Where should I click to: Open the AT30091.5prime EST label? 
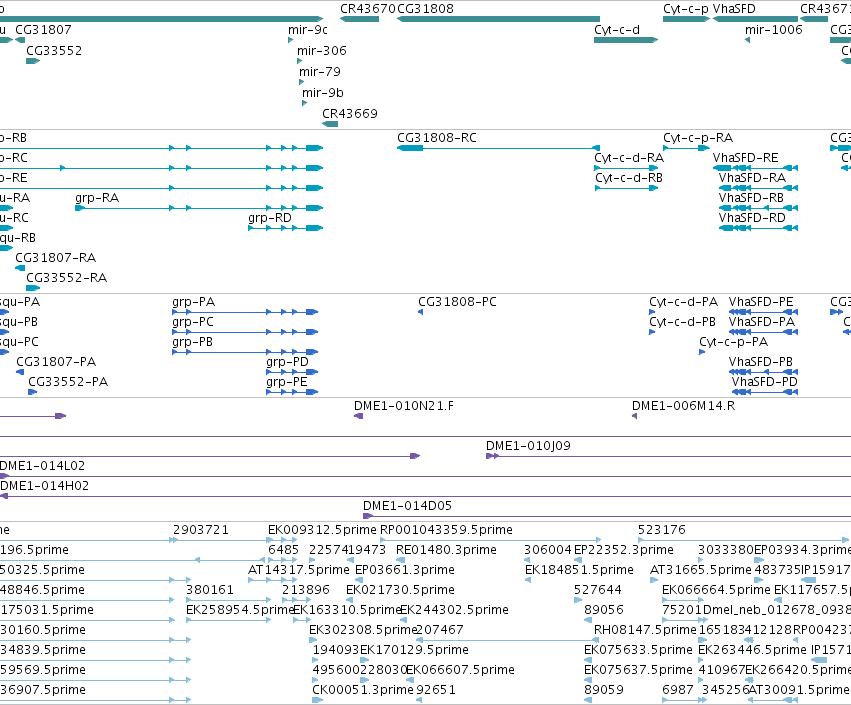click(x=798, y=690)
